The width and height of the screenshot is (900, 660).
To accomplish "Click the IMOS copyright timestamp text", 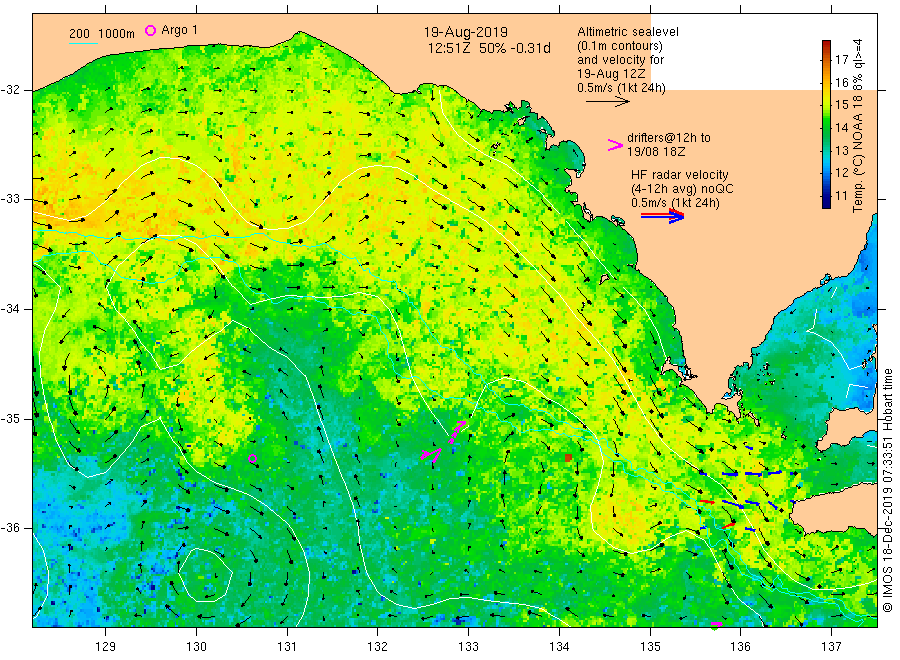I will point(887,490).
